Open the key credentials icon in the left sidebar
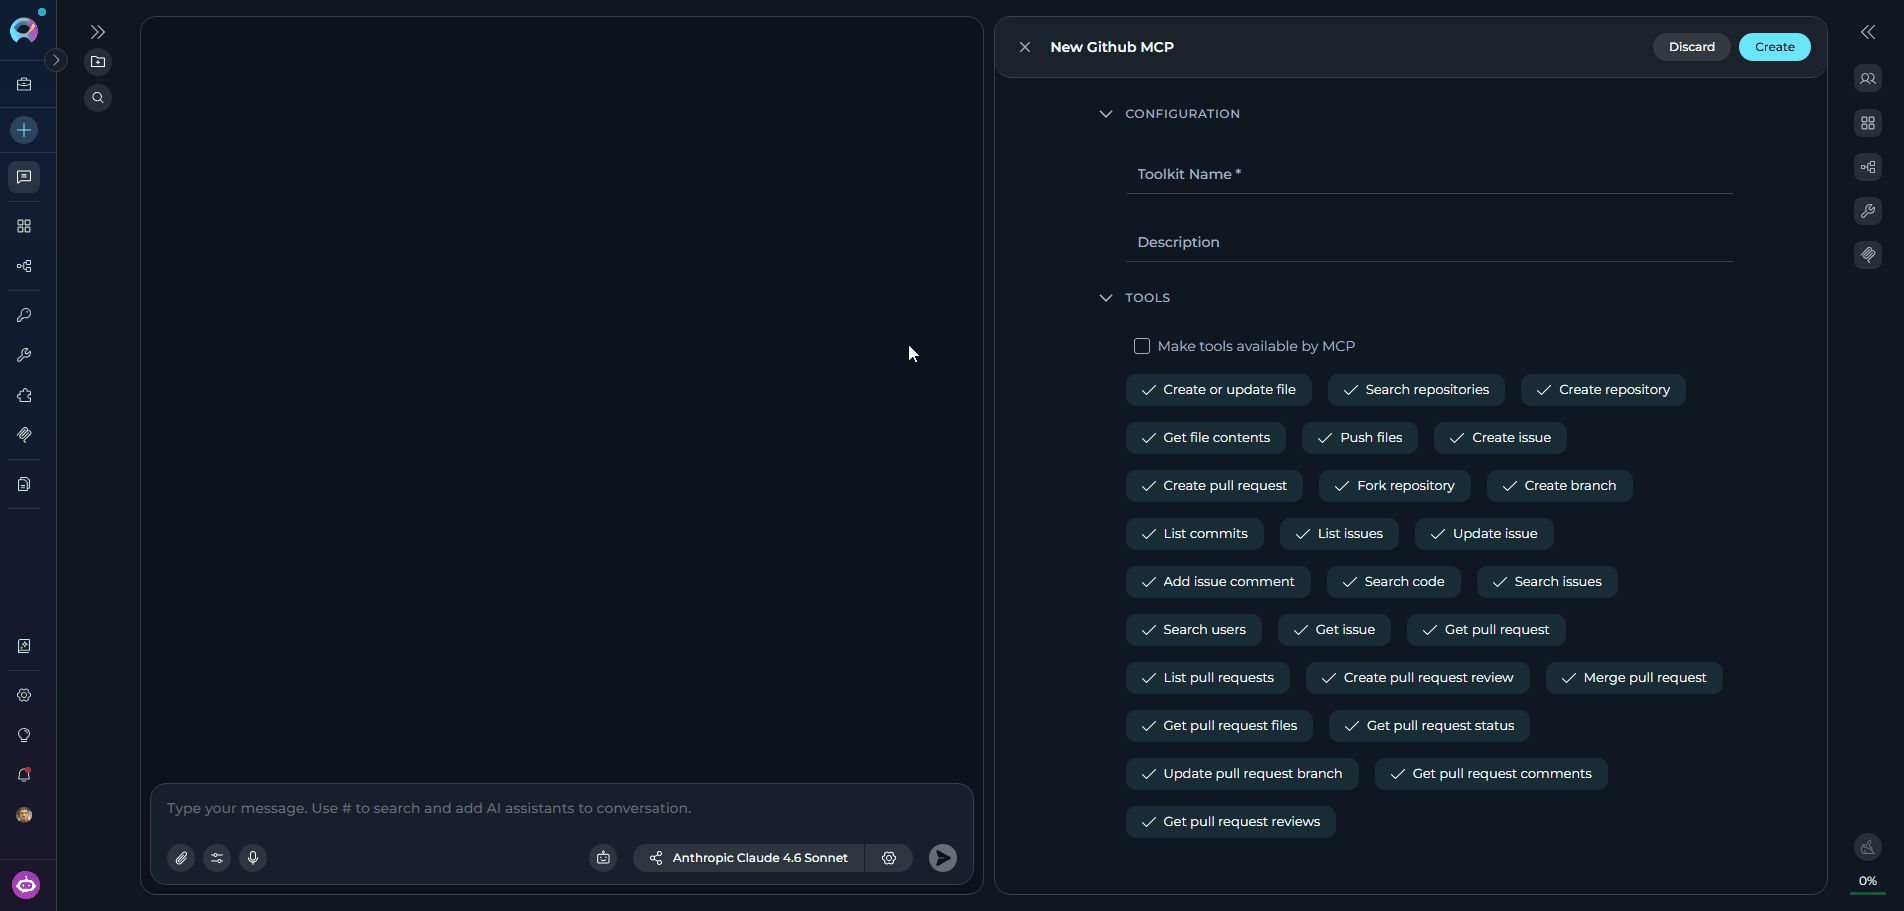1904x911 pixels. coord(24,315)
